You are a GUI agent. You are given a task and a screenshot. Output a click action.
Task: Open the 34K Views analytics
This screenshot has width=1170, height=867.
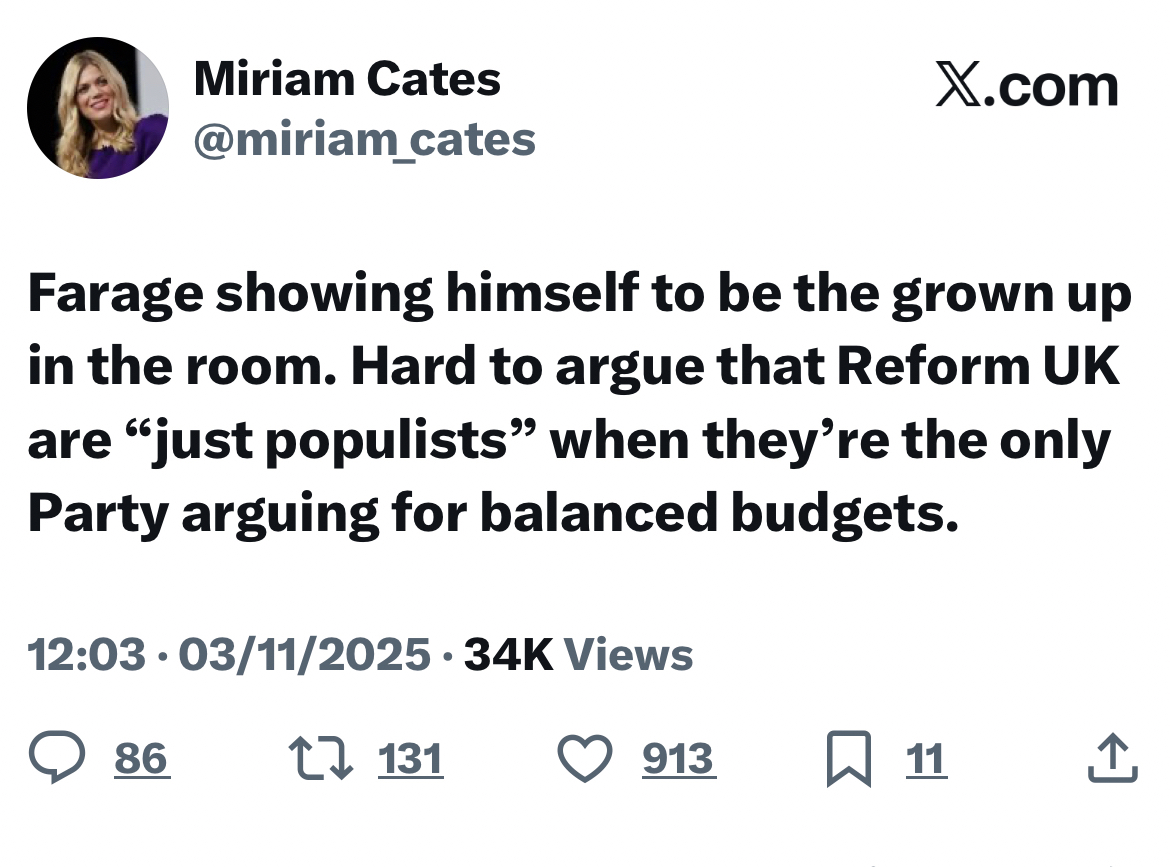click(578, 655)
